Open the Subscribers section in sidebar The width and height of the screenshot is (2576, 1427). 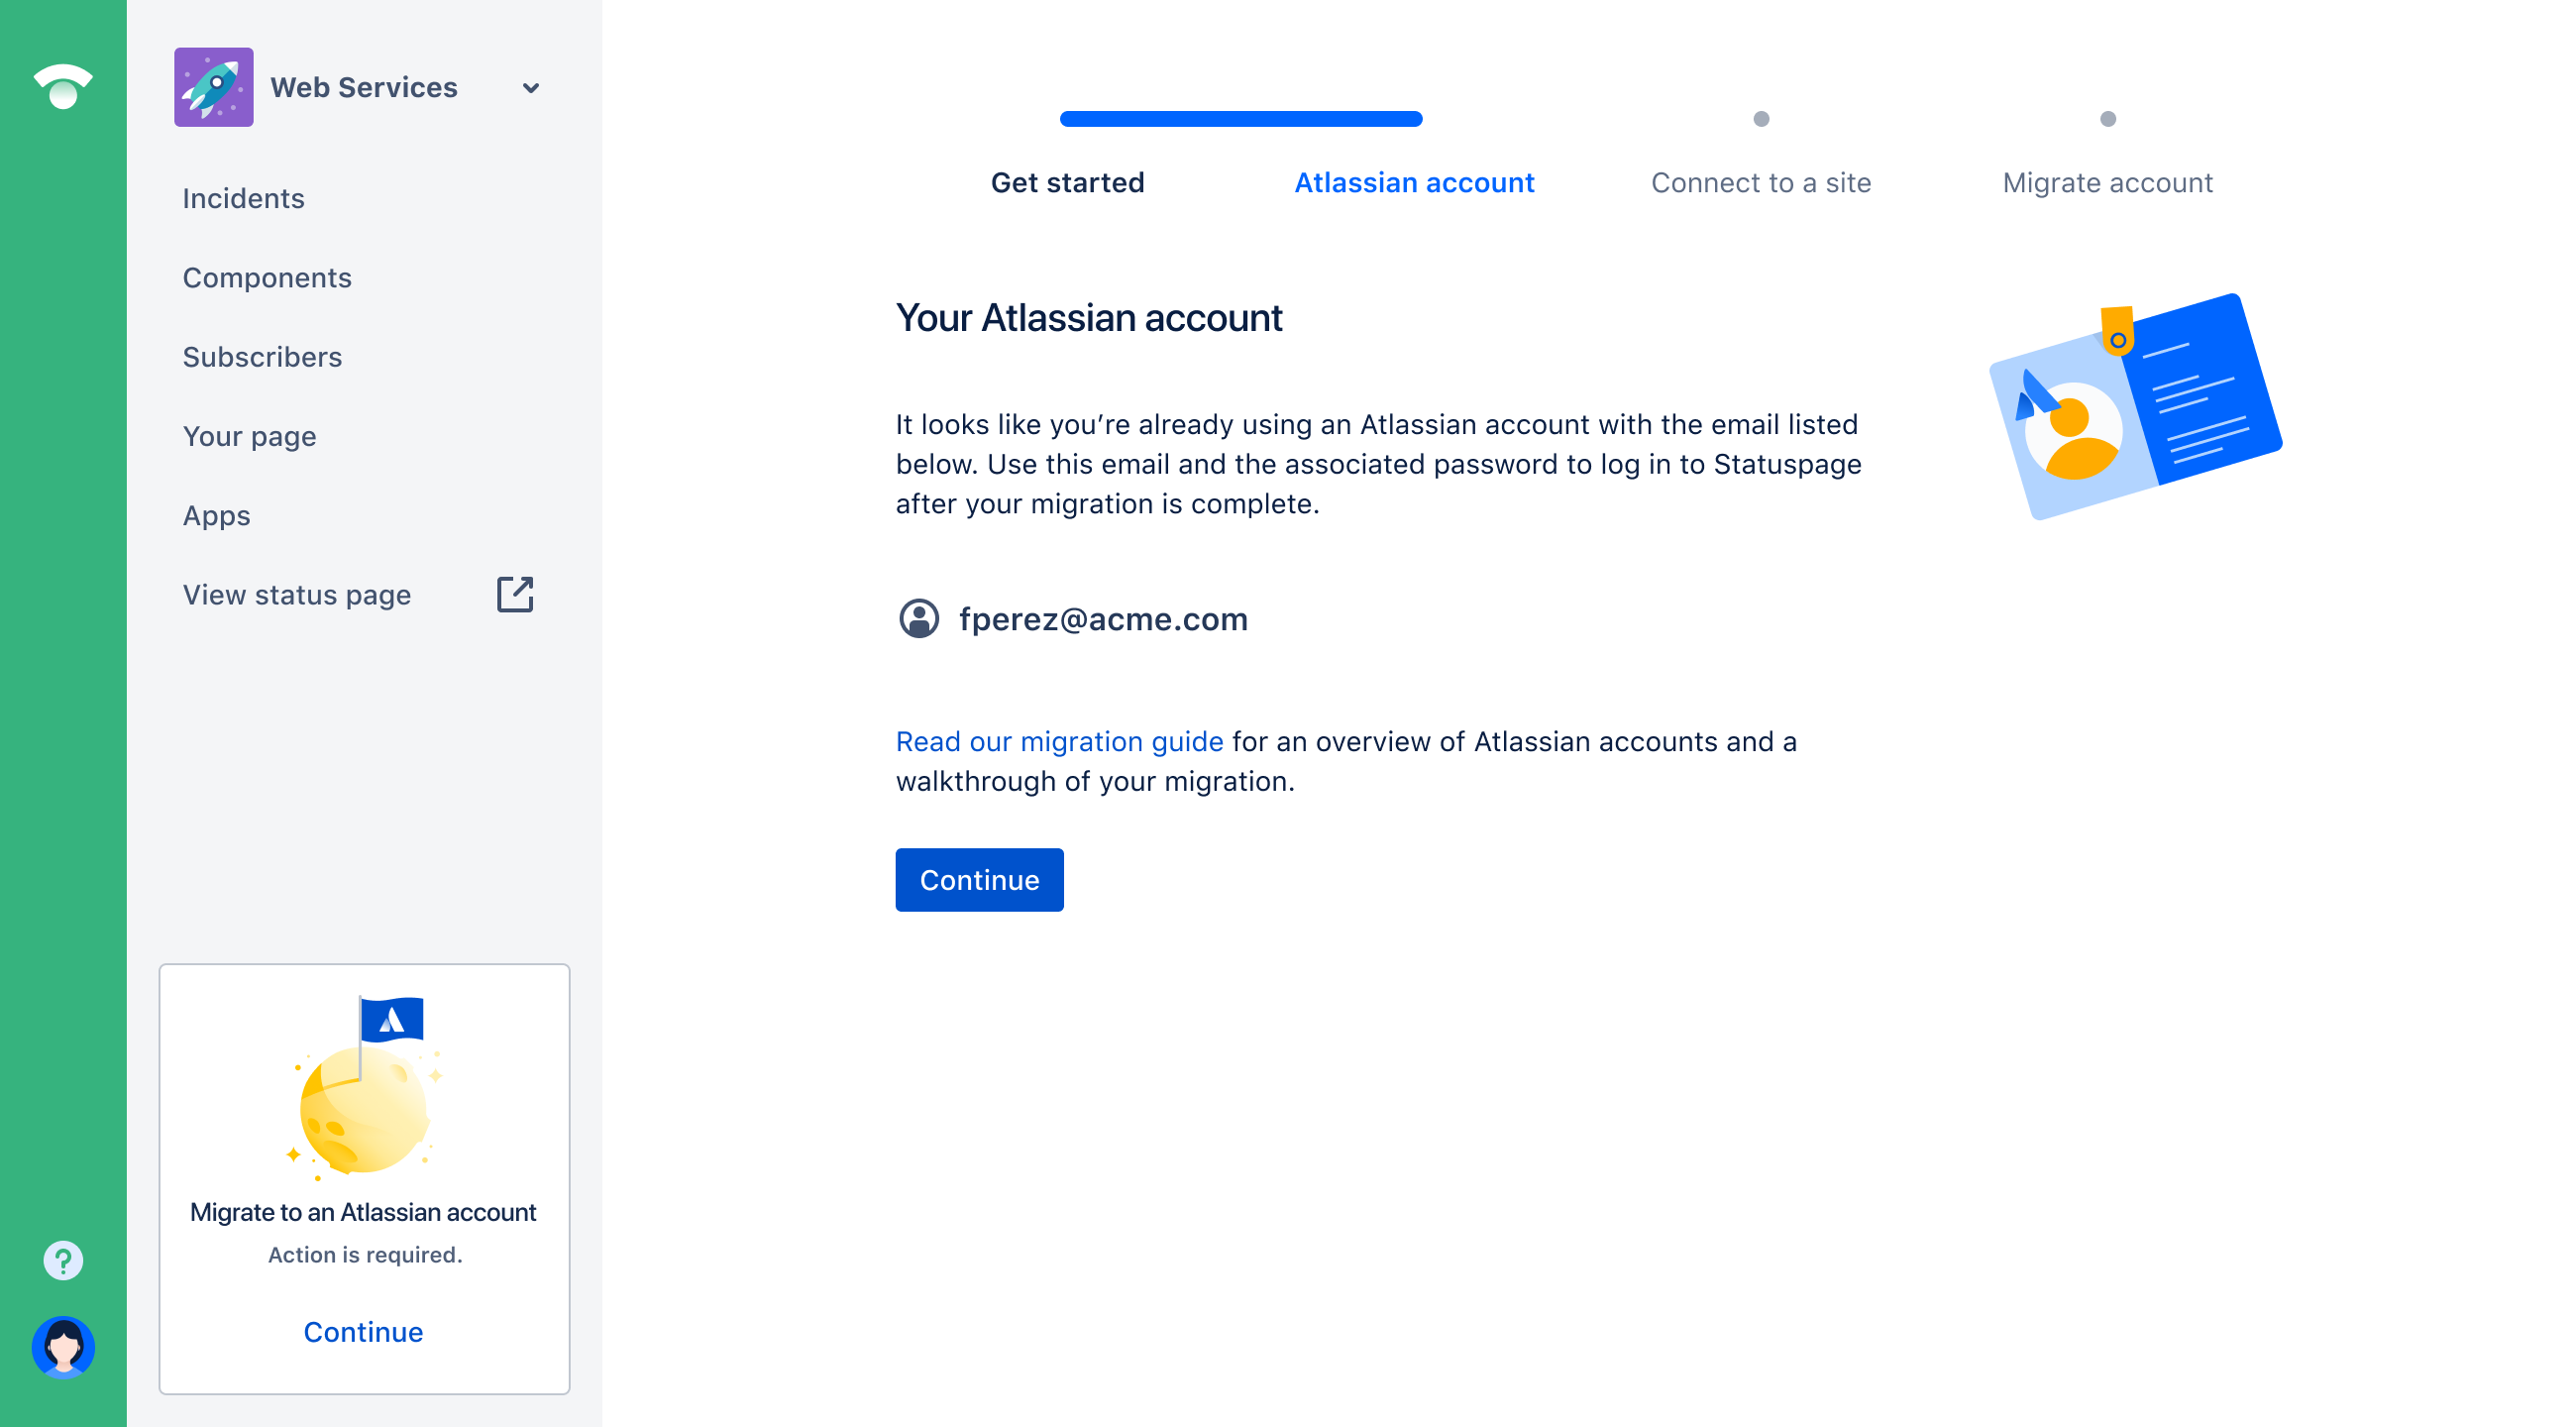(262, 357)
